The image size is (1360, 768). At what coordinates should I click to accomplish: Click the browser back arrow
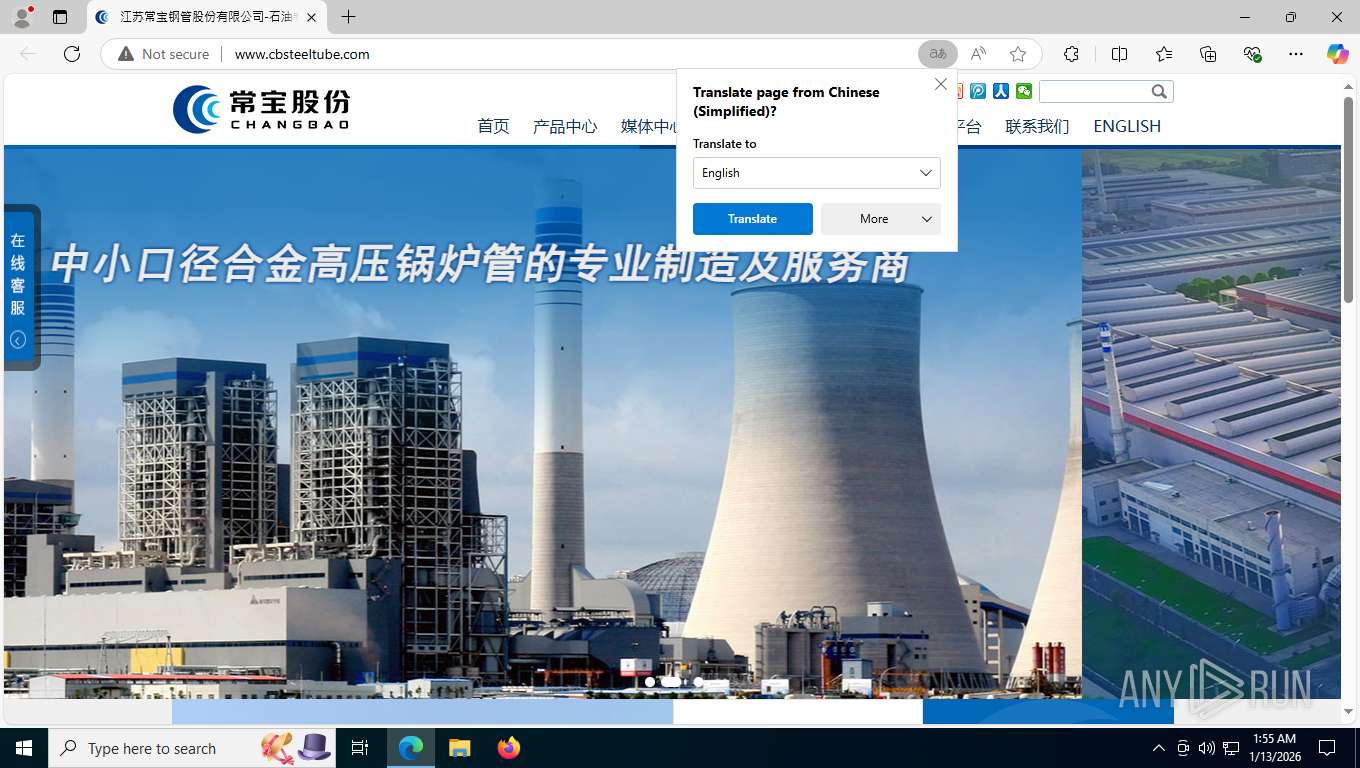click(28, 54)
